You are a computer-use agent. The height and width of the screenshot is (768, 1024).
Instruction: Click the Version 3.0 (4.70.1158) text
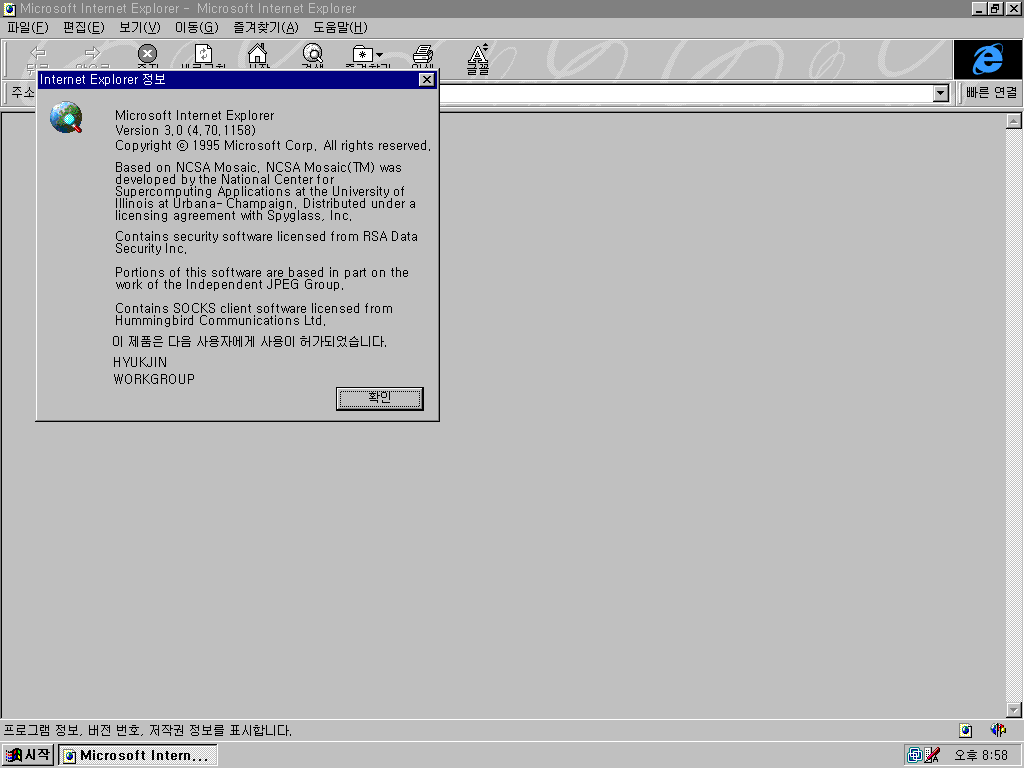185,131
